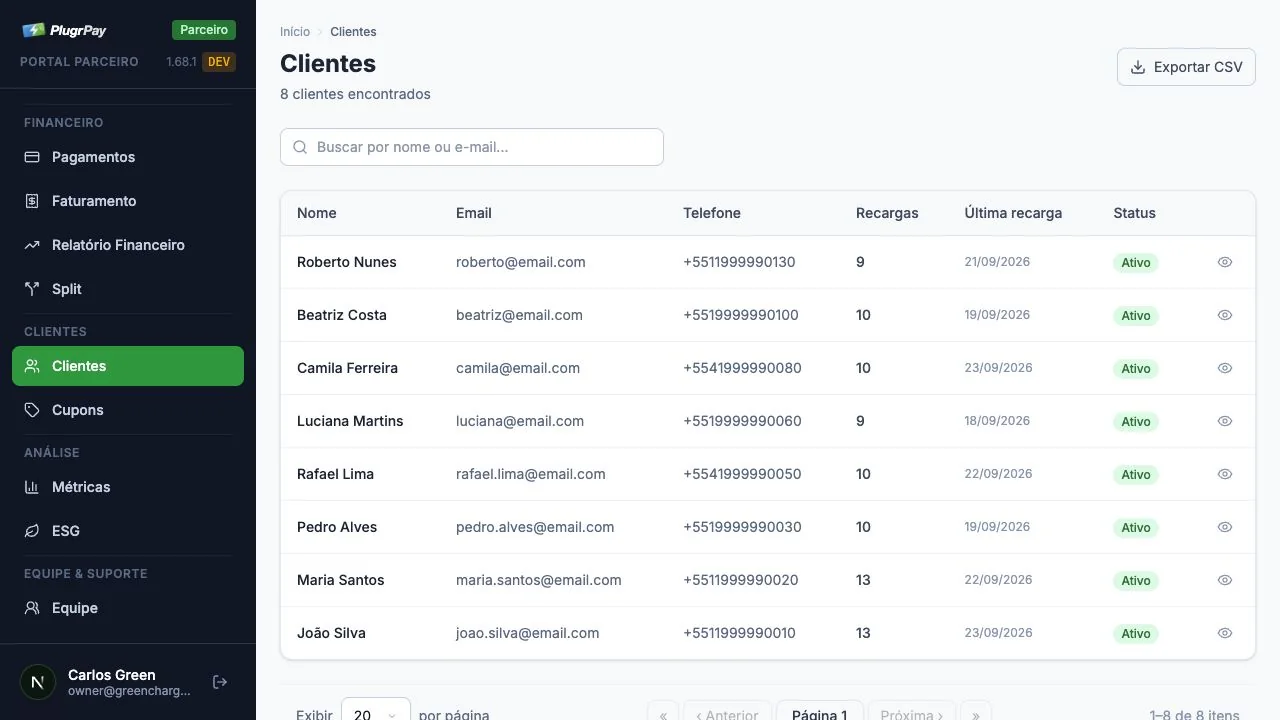Click the email beatriz@email.com
The image size is (1280, 720).
point(519,315)
